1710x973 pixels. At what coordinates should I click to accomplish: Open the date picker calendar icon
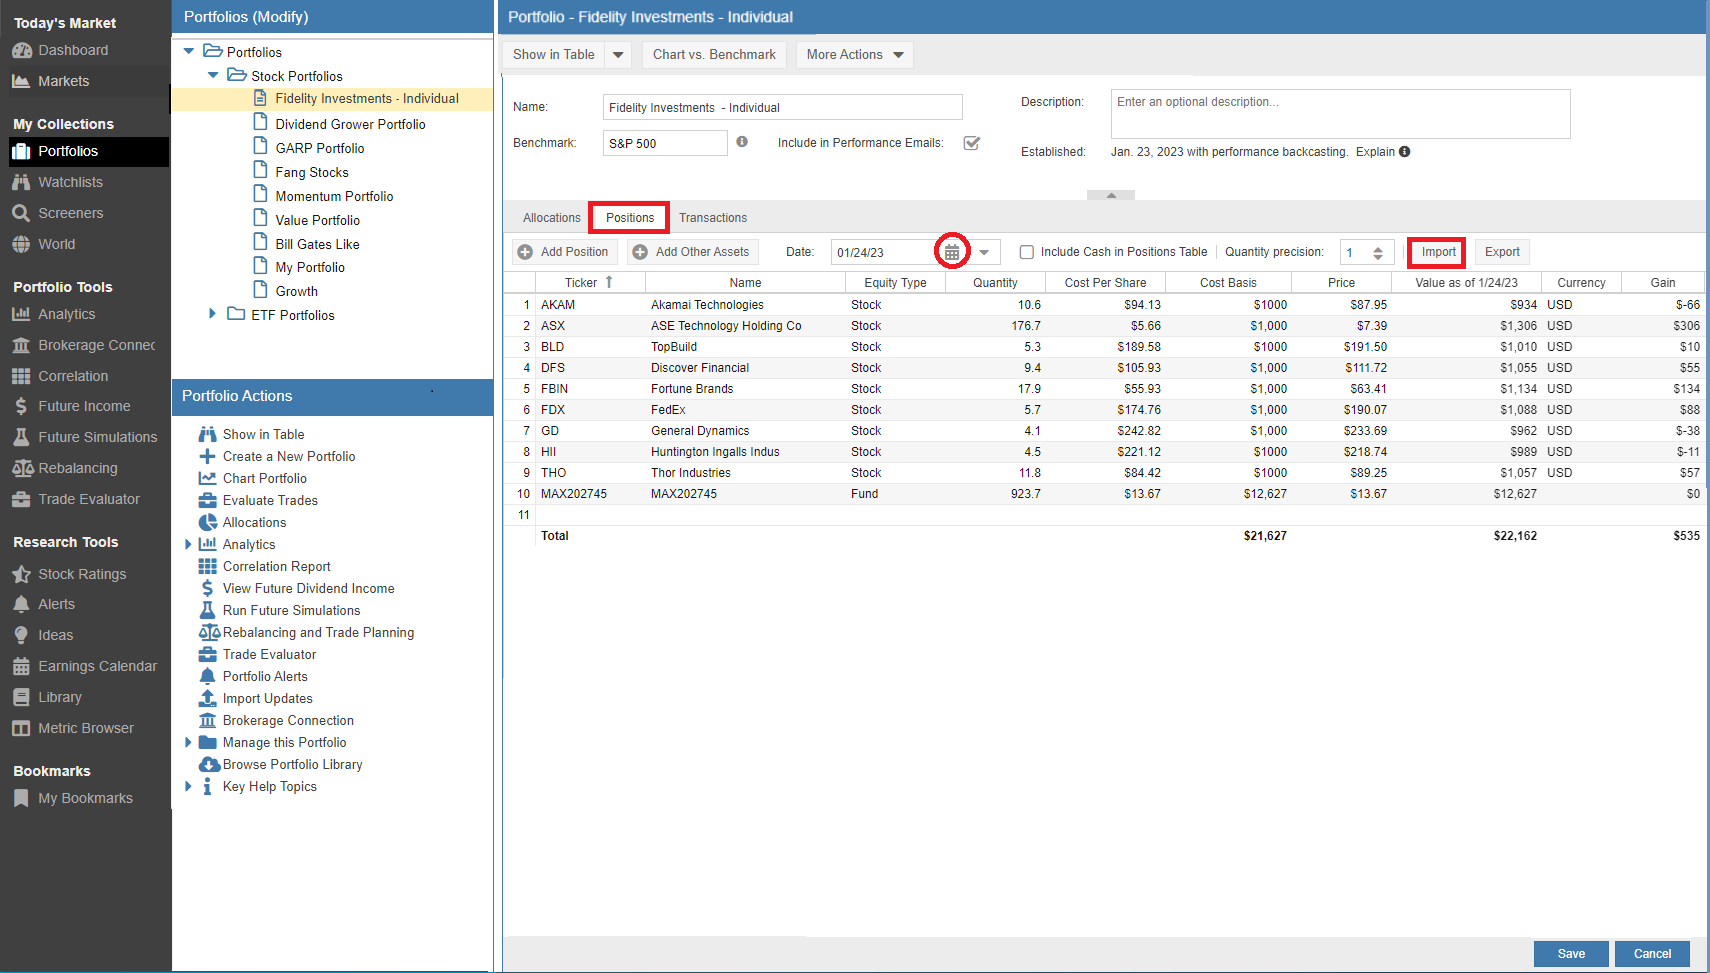coord(952,253)
